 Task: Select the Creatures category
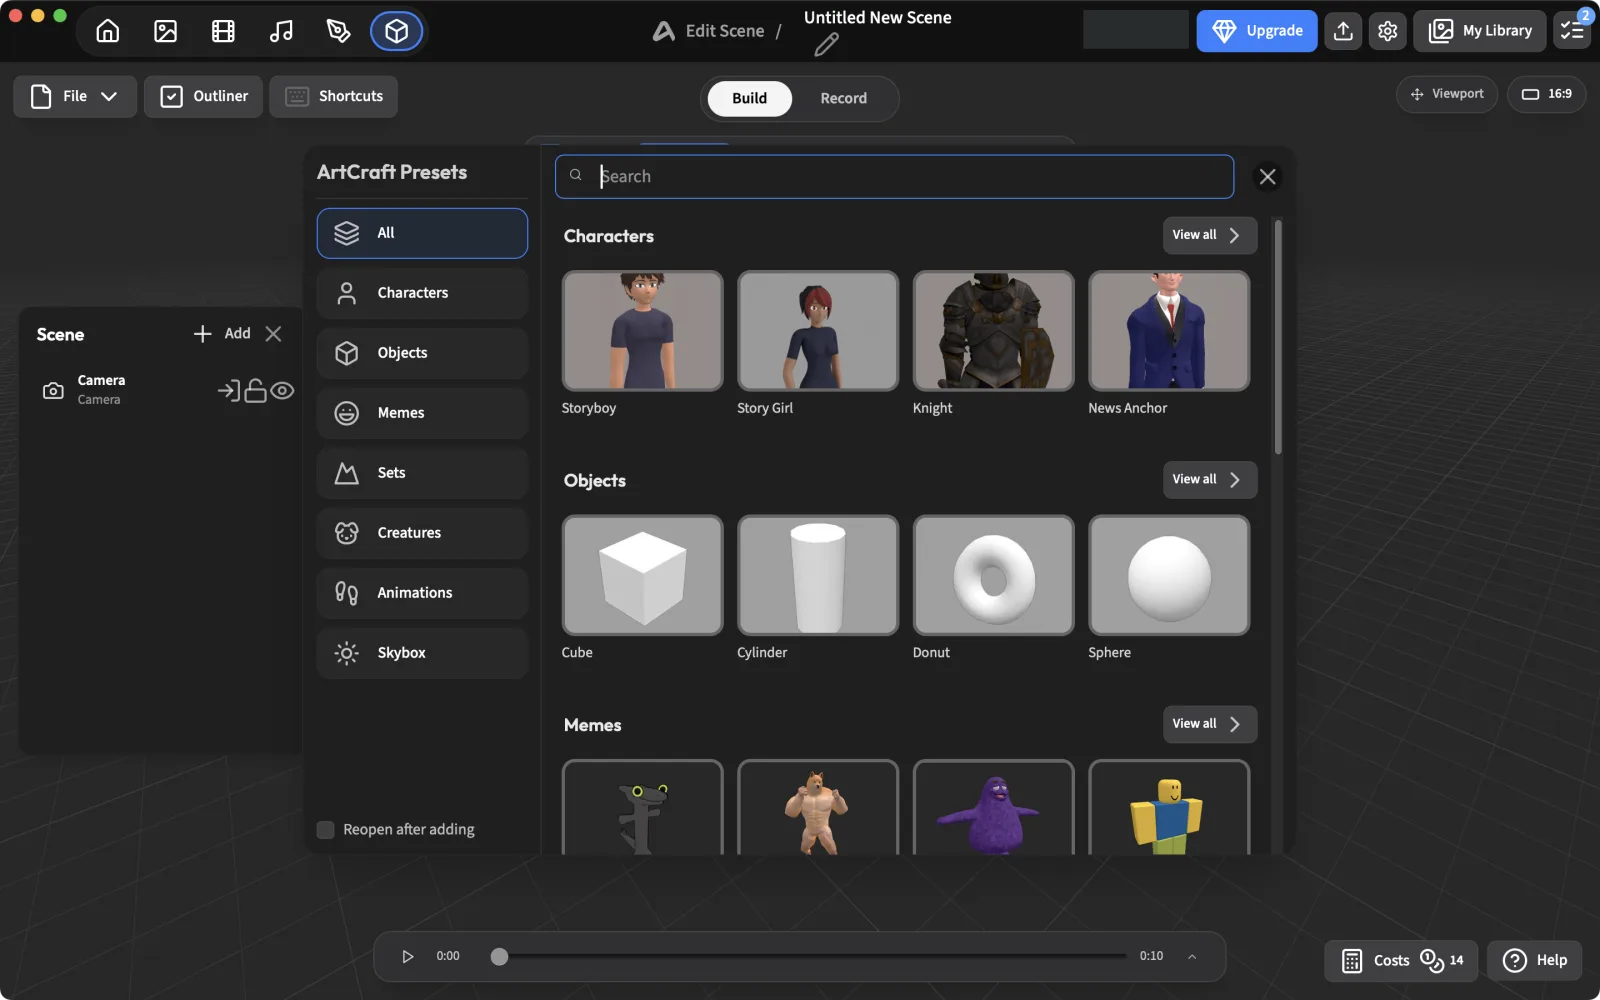422,533
